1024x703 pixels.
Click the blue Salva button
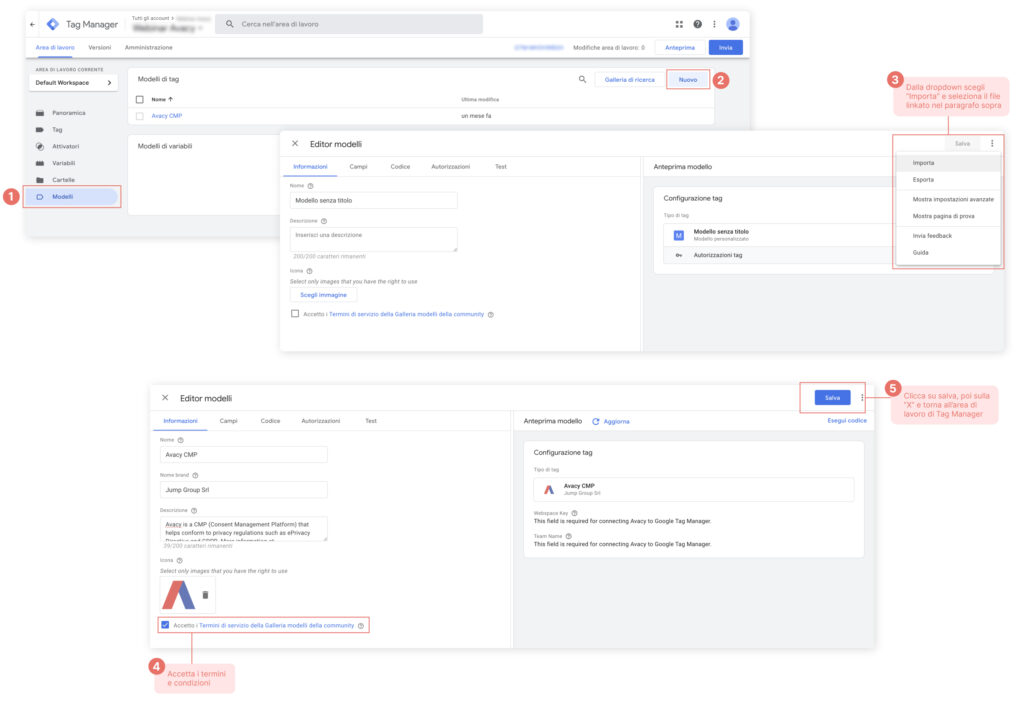pyautogui.click(x=832, y=398)
